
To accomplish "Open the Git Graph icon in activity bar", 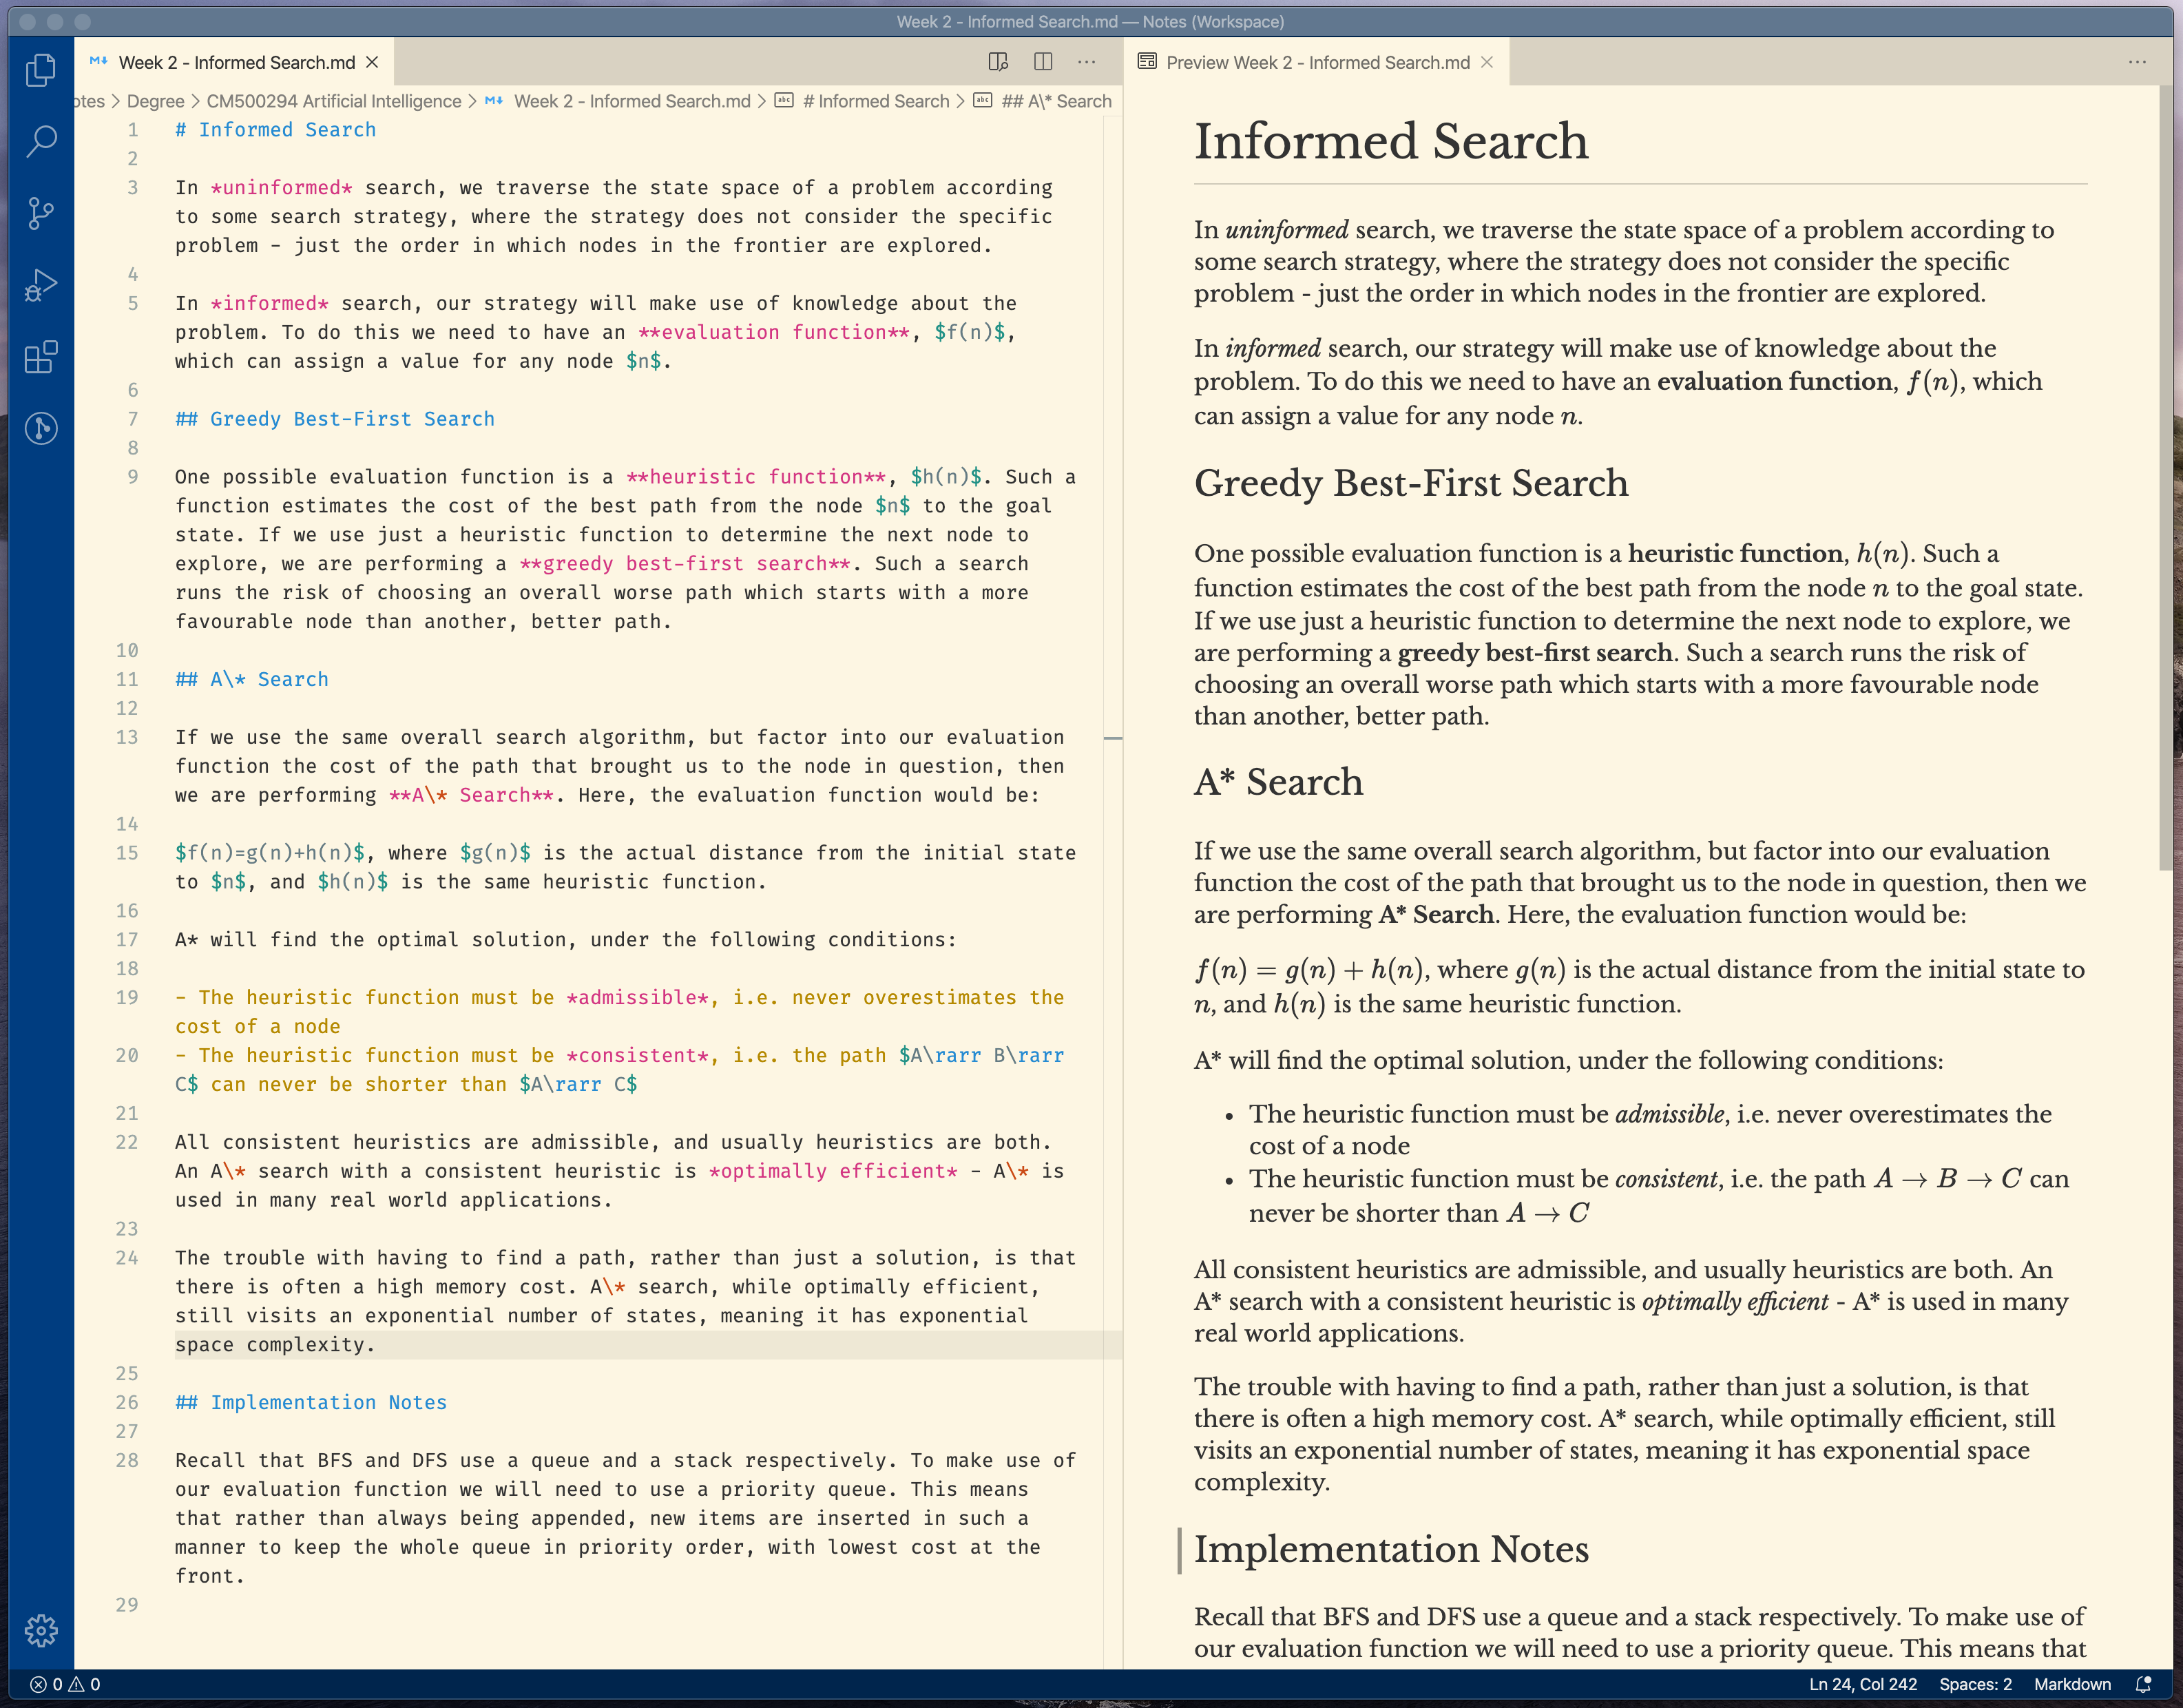I will (x=41, y=429).
